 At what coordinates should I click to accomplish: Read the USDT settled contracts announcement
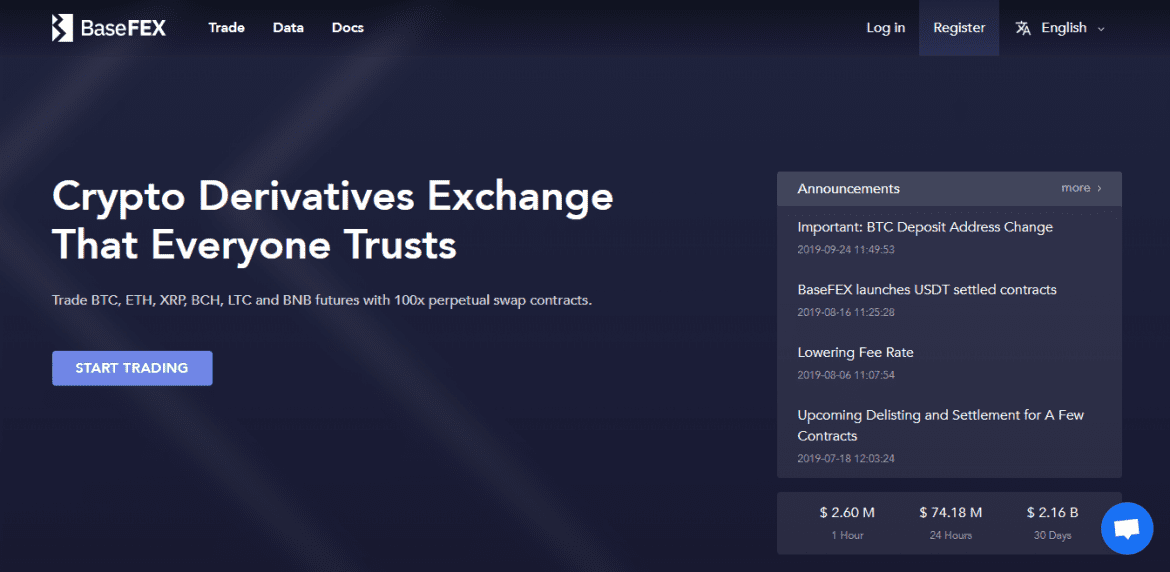tap(926, 290)
